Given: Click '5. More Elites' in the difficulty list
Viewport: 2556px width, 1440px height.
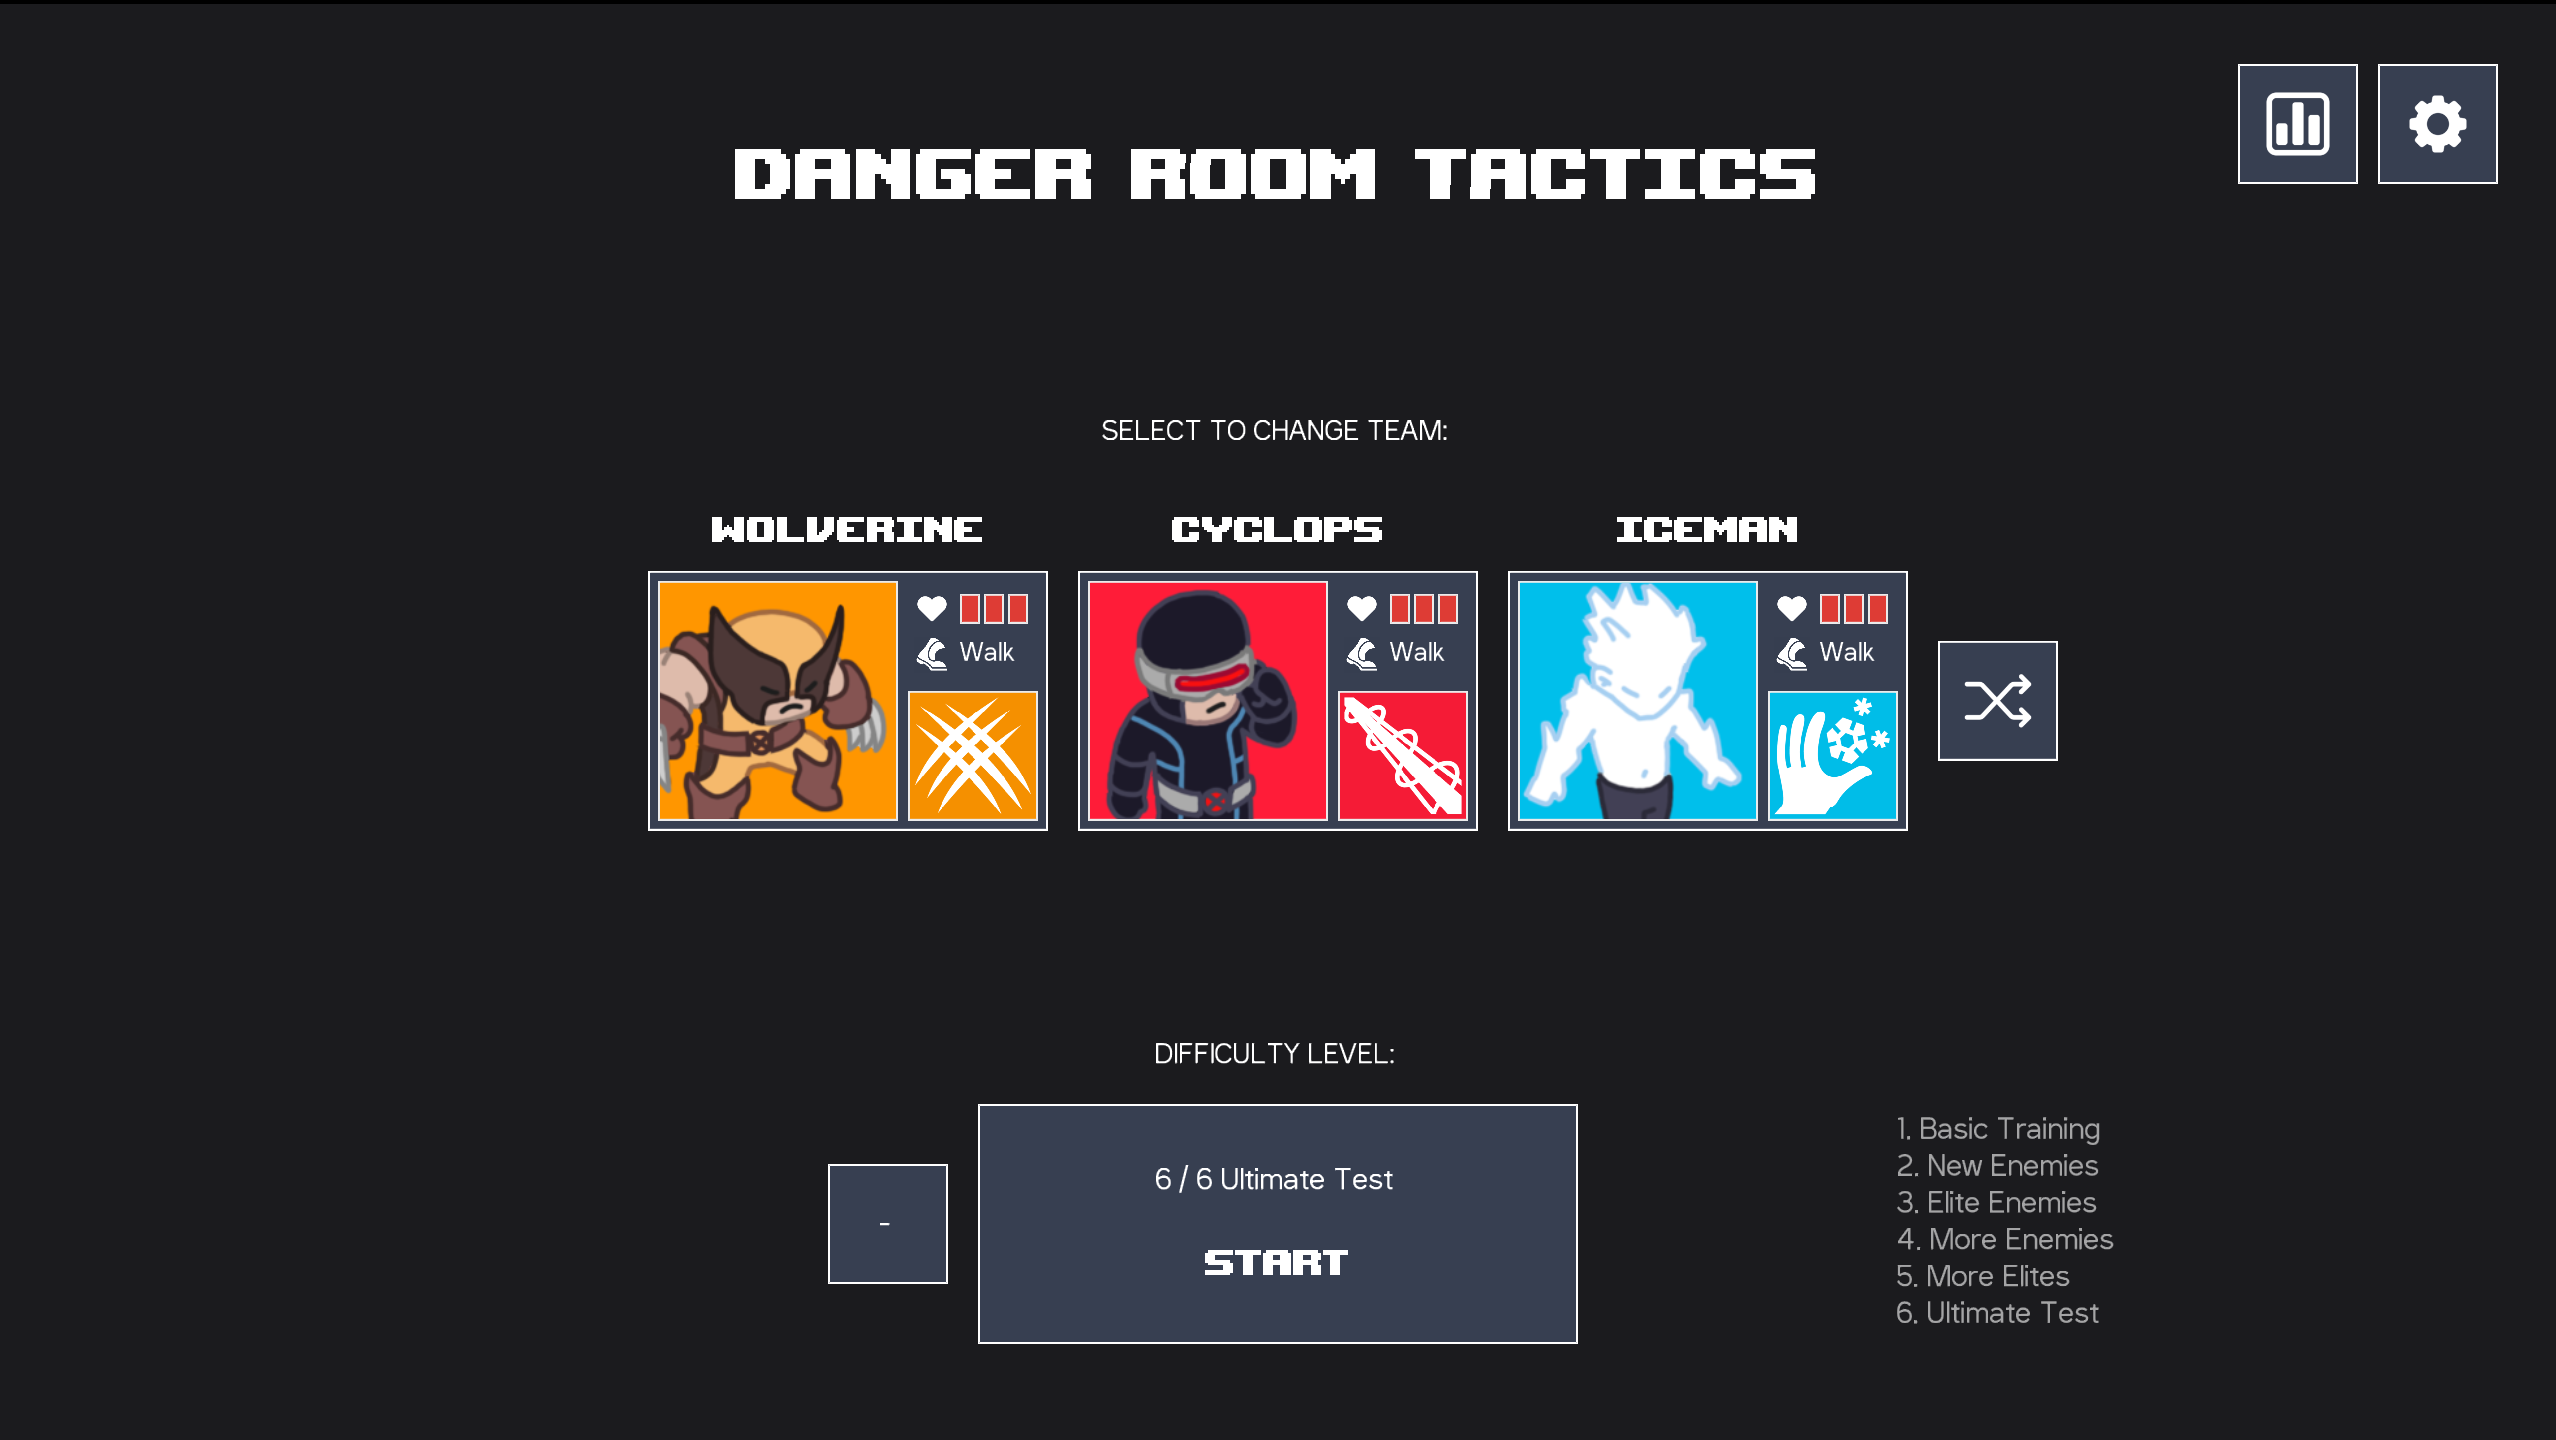Looking at the screenshot, I should point(1983,1277).
